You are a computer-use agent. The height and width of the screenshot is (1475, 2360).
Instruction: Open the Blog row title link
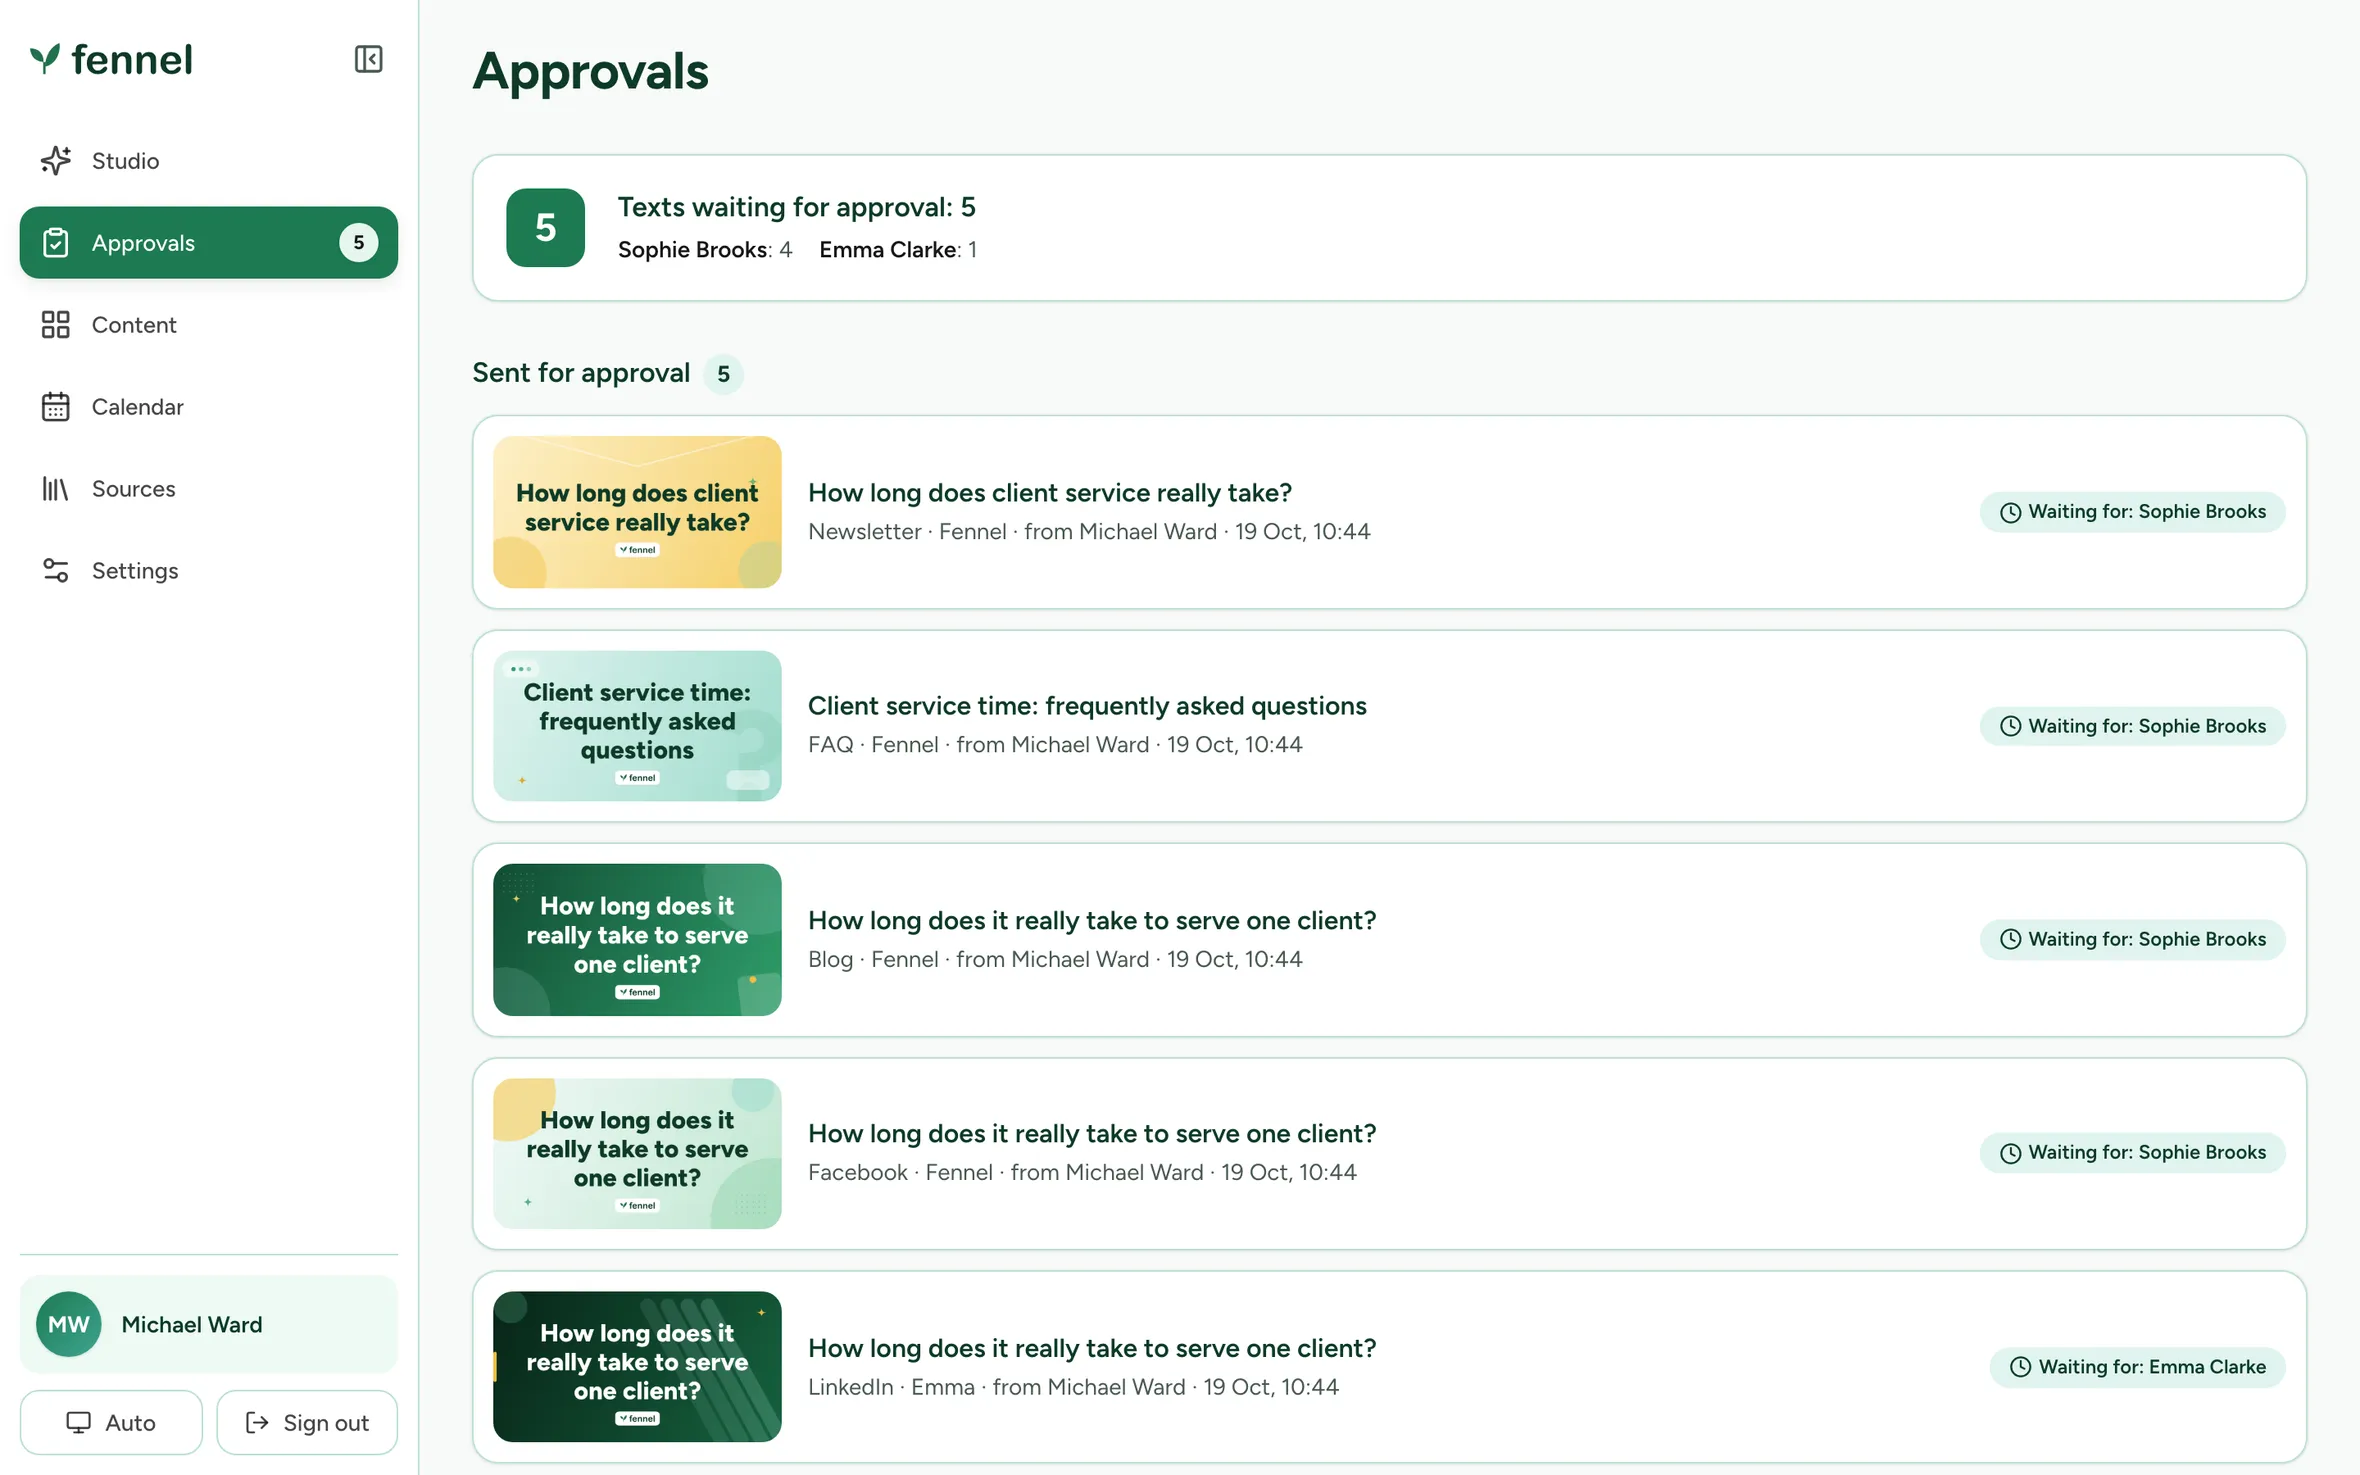pos(1092,920)
